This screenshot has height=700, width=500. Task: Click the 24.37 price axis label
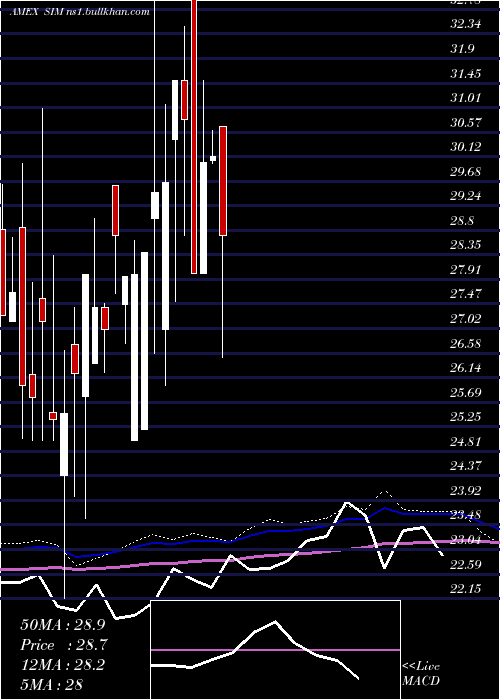pos(466,467)
